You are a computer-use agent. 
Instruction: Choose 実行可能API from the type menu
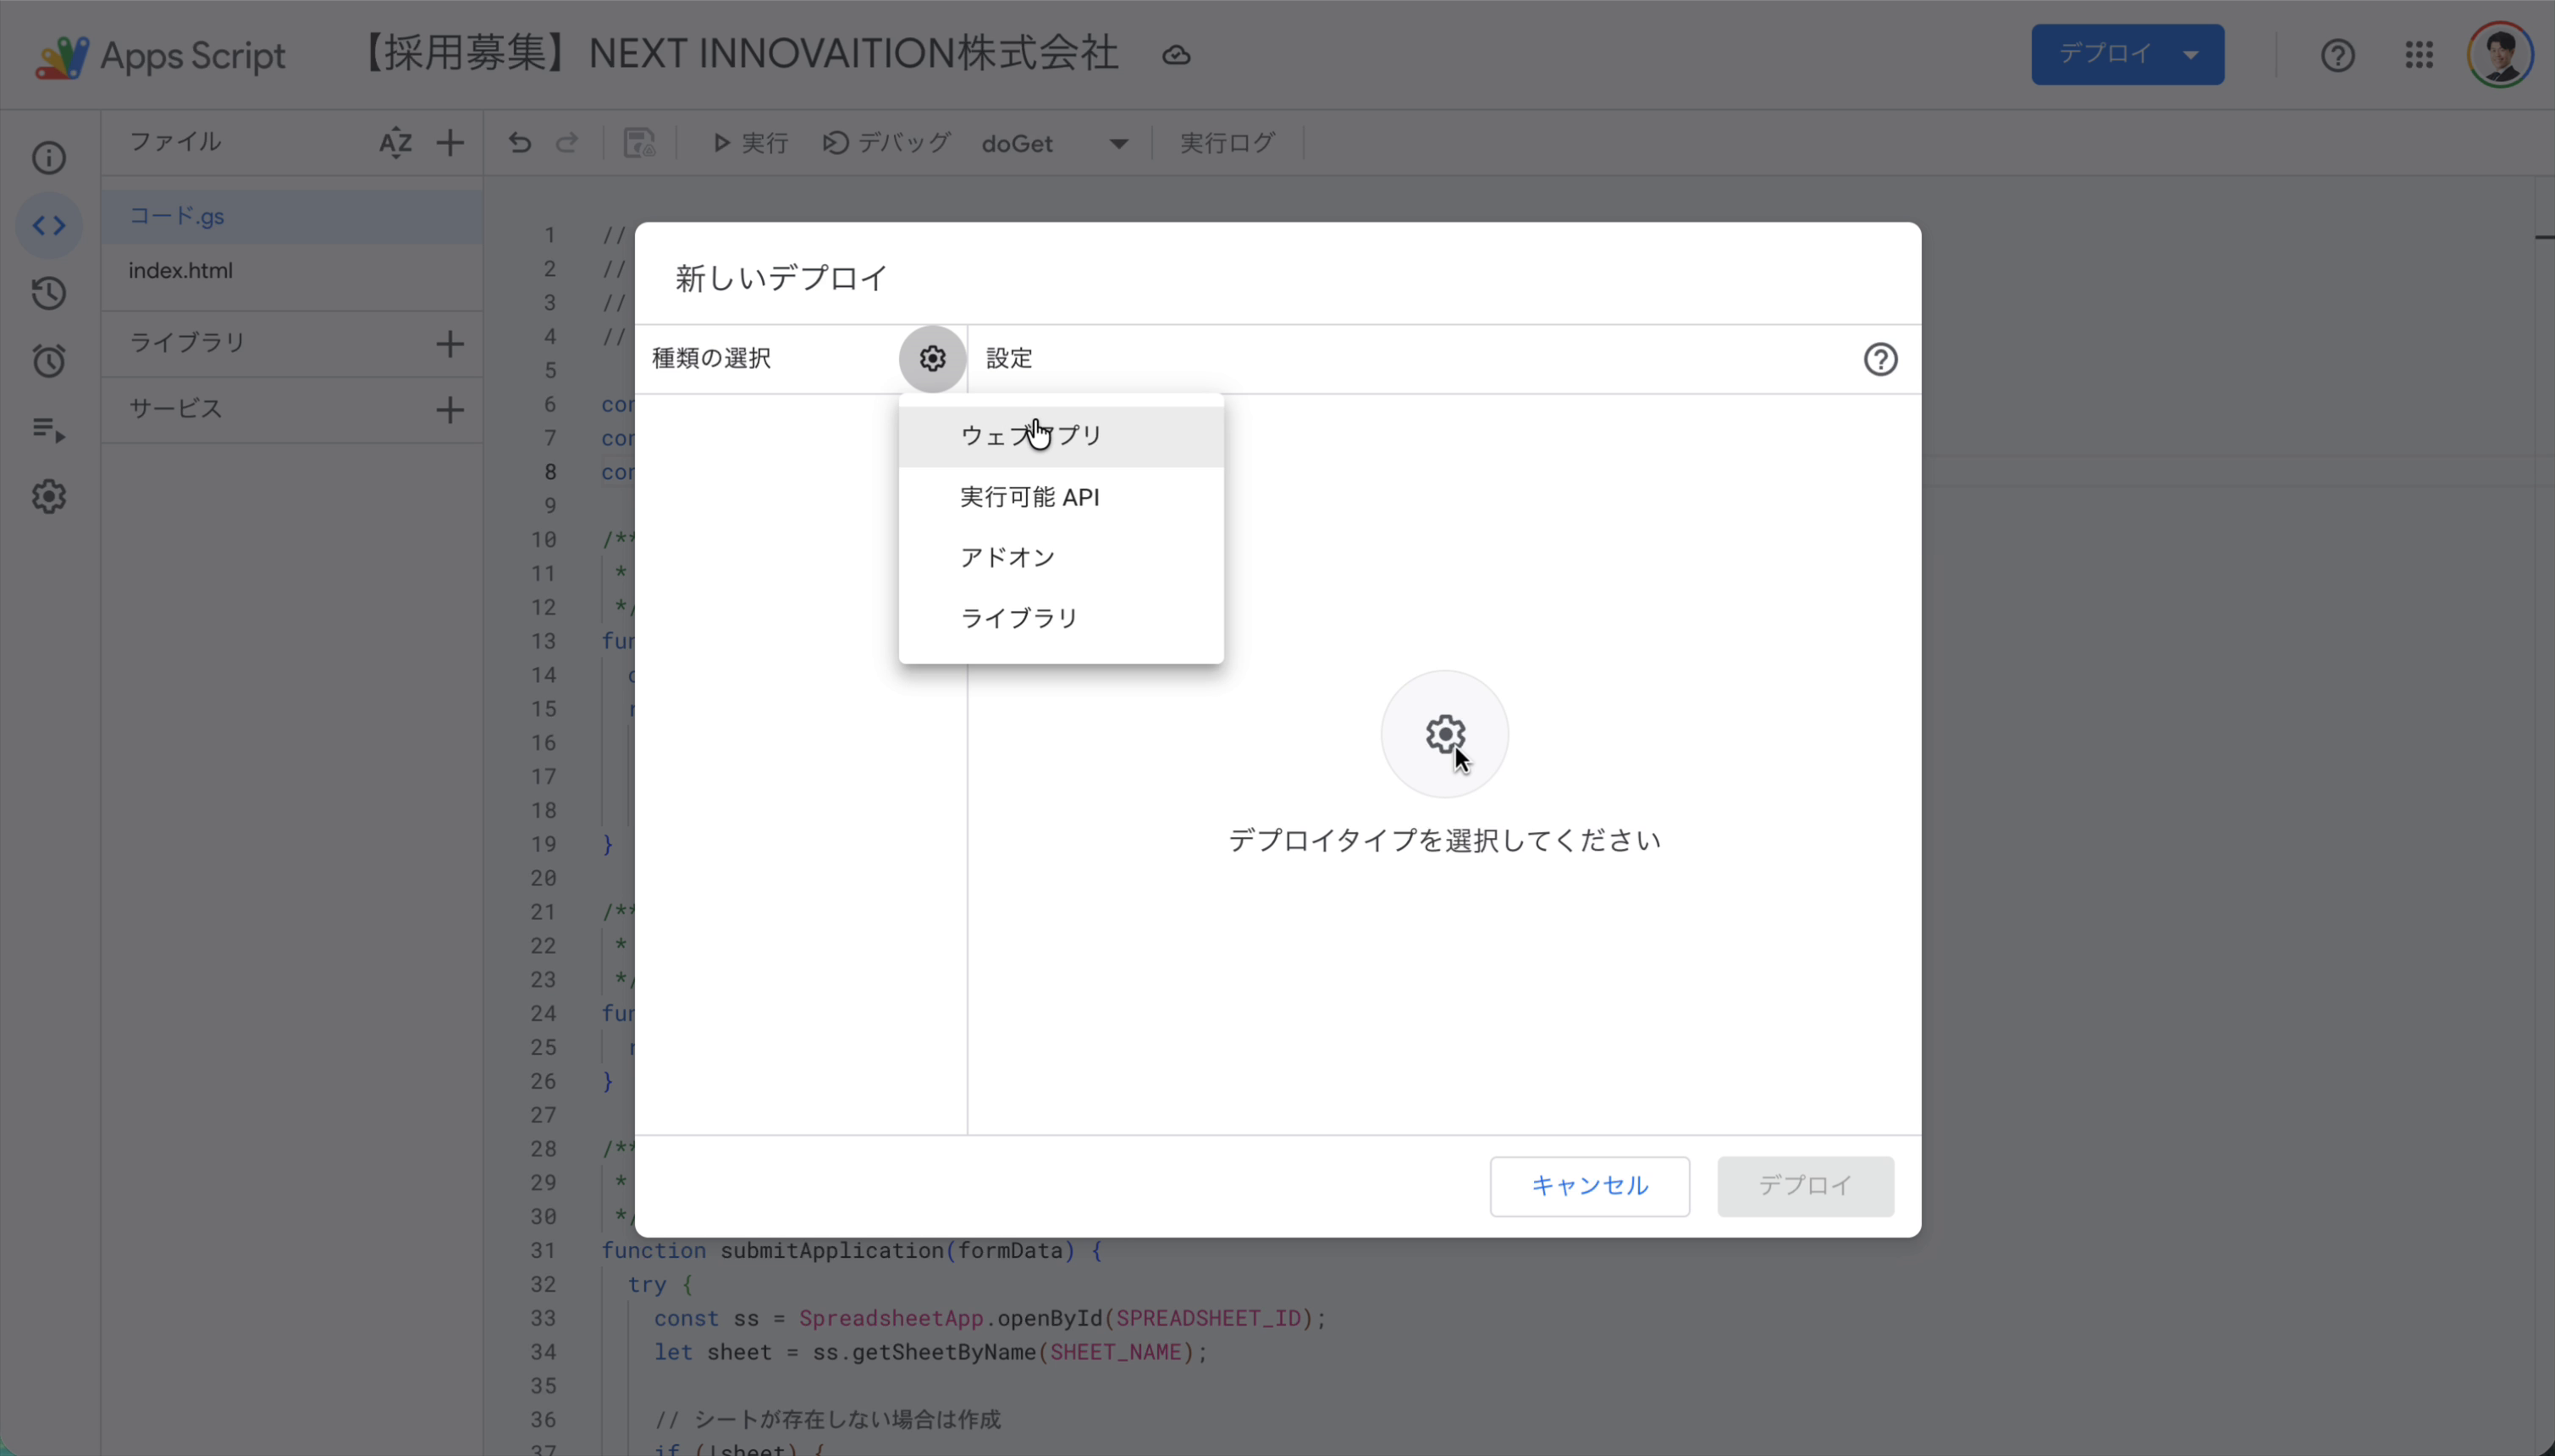coord(1029,497)
